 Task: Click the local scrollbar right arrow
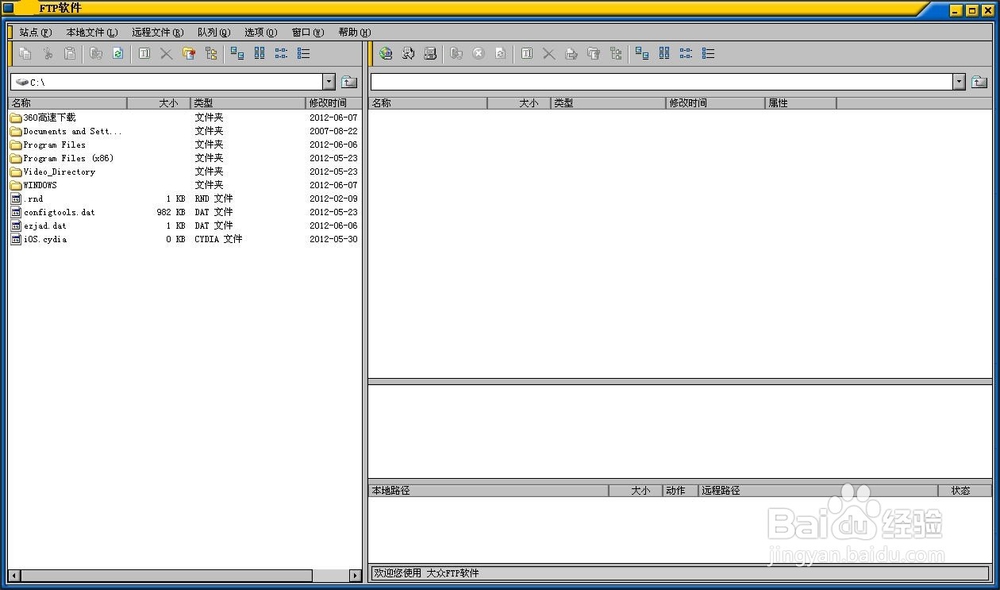click(355, 575)
